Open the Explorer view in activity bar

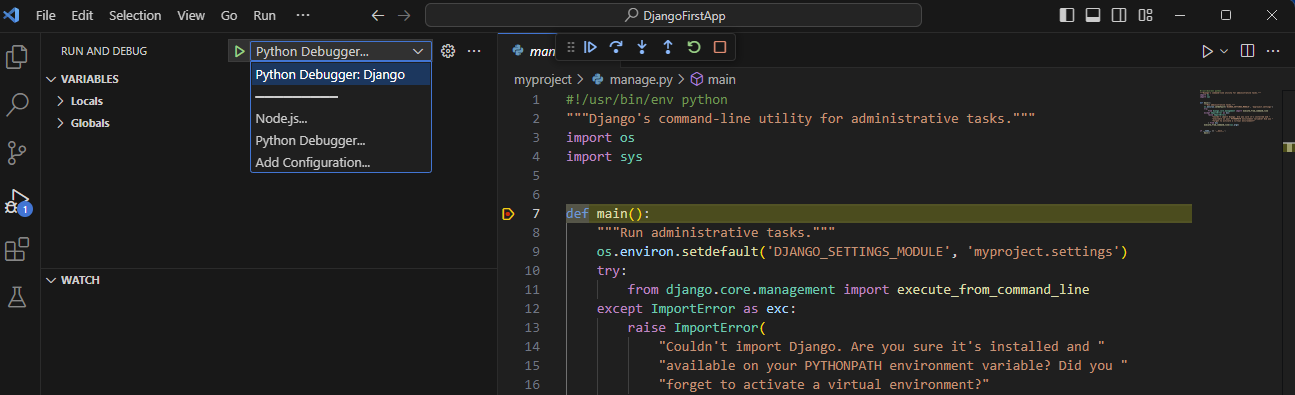coord(17,57)
